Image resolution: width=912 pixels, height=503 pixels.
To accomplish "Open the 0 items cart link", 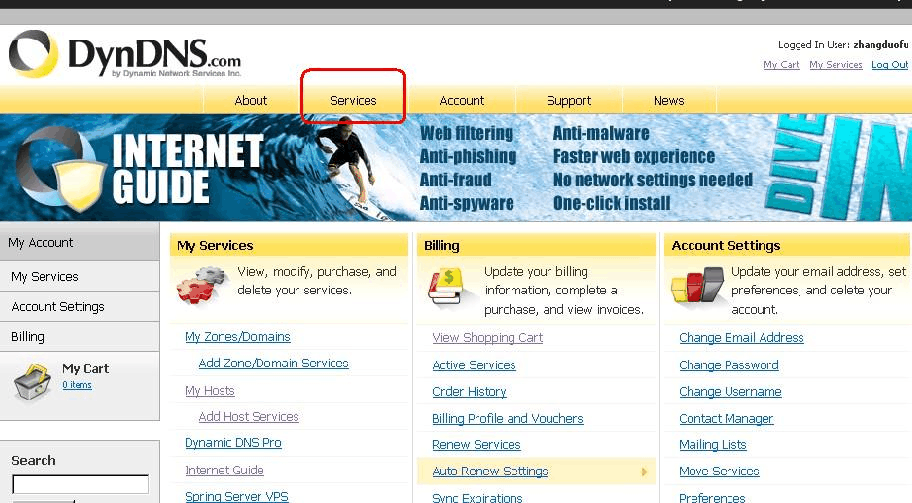I will (x=77, y=385).
